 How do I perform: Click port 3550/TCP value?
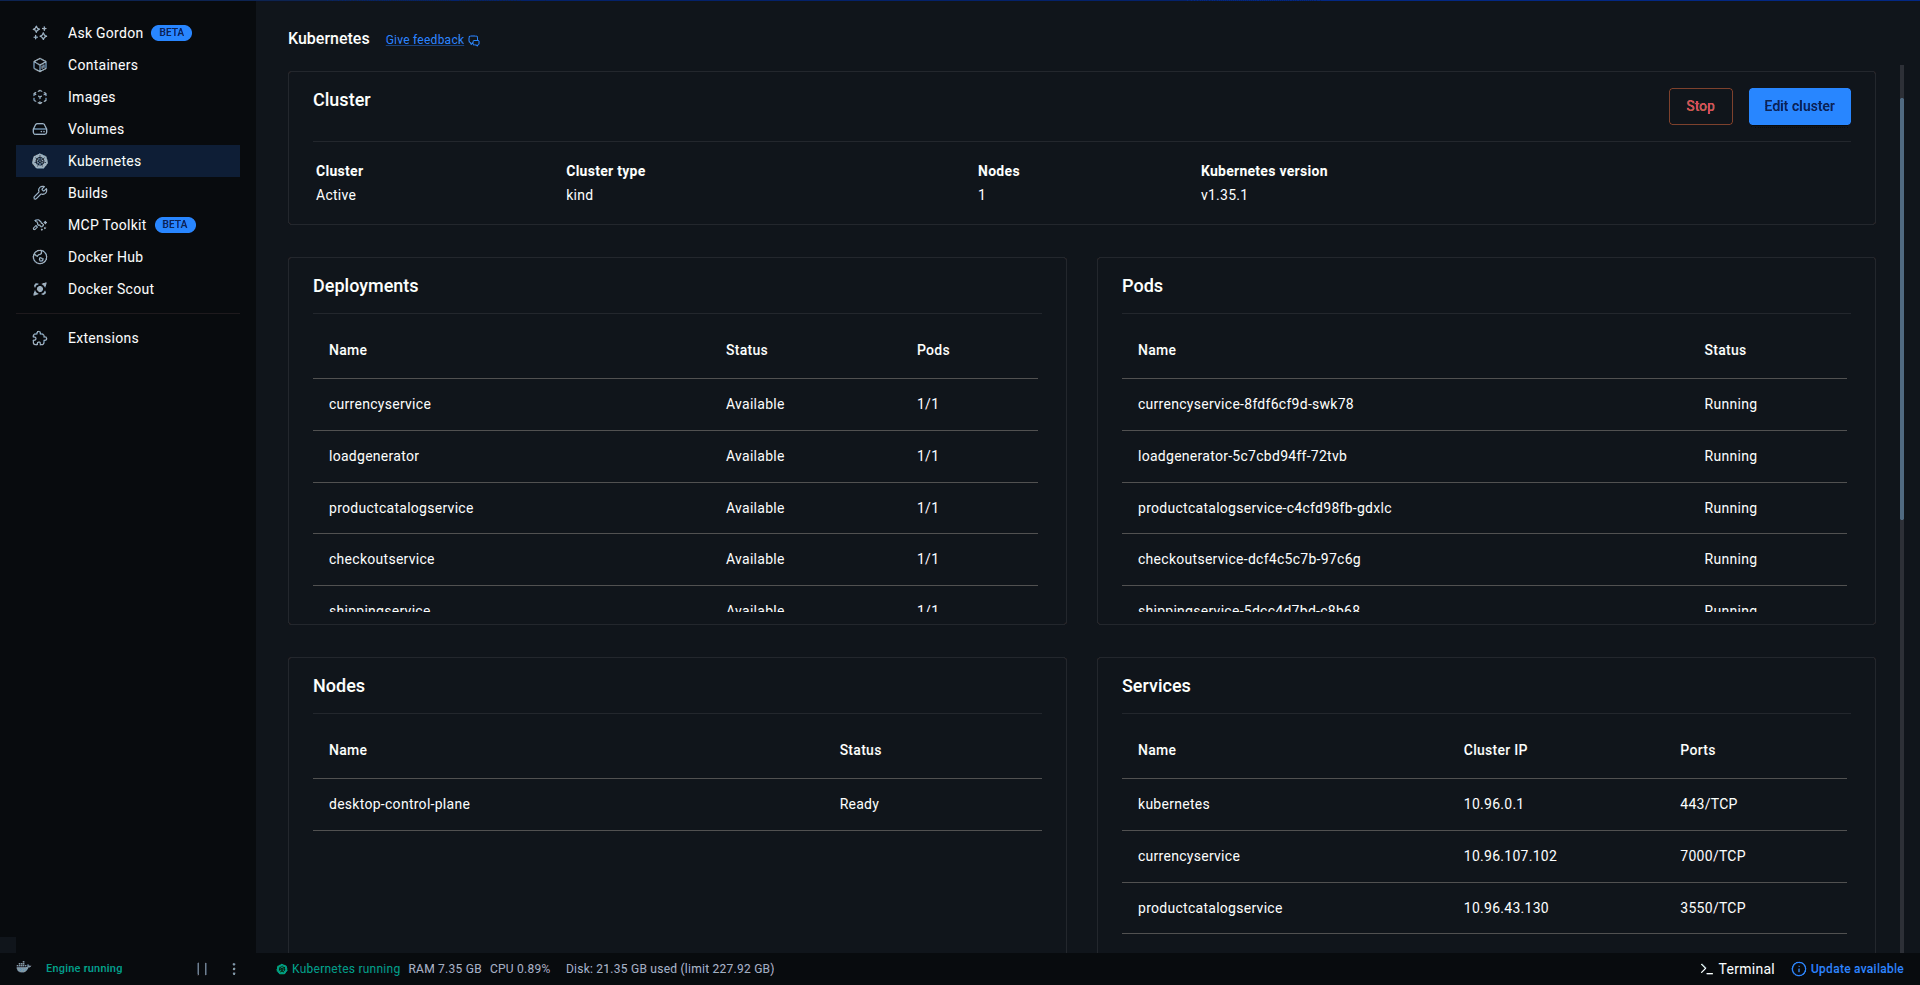point(1713,908)
